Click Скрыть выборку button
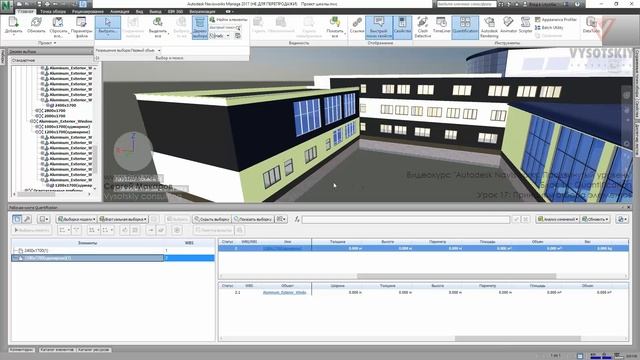The image size is (640, 360). pyautogui.click(x=212, y=219)
